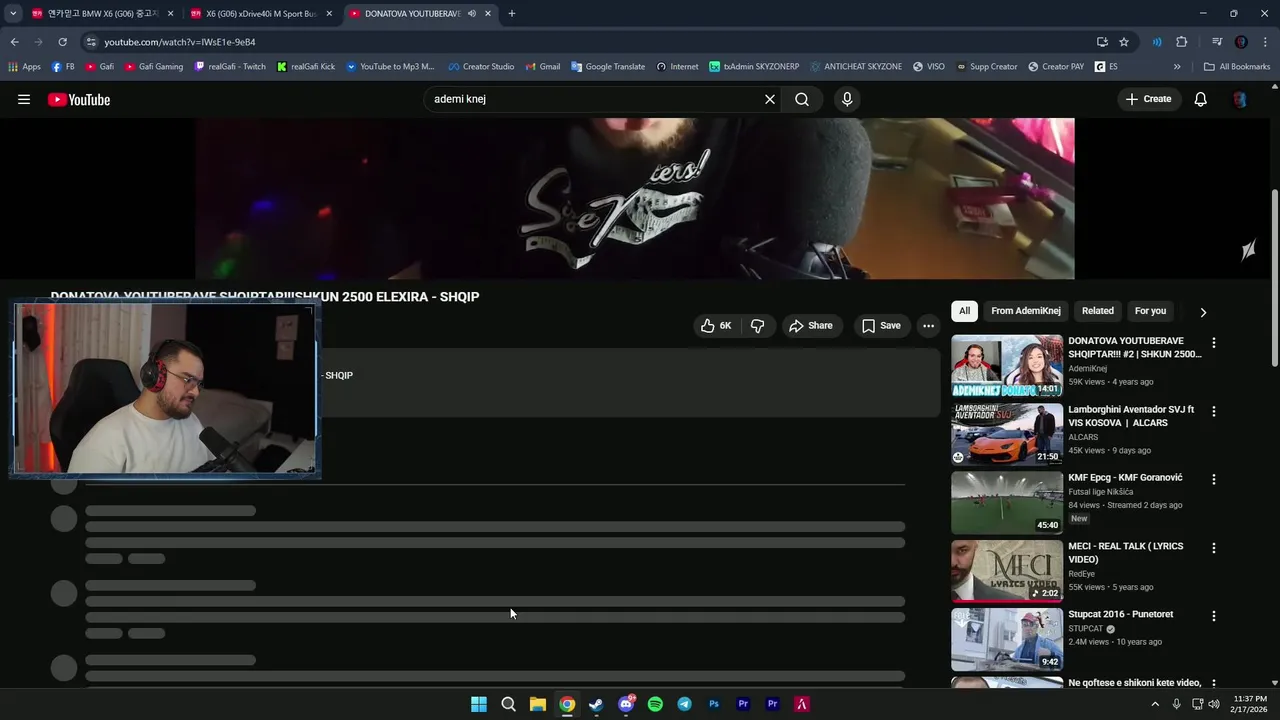Open the YouTube account avatar menu
This screenshot has height=720, width=1280.
pos(1240,99)
